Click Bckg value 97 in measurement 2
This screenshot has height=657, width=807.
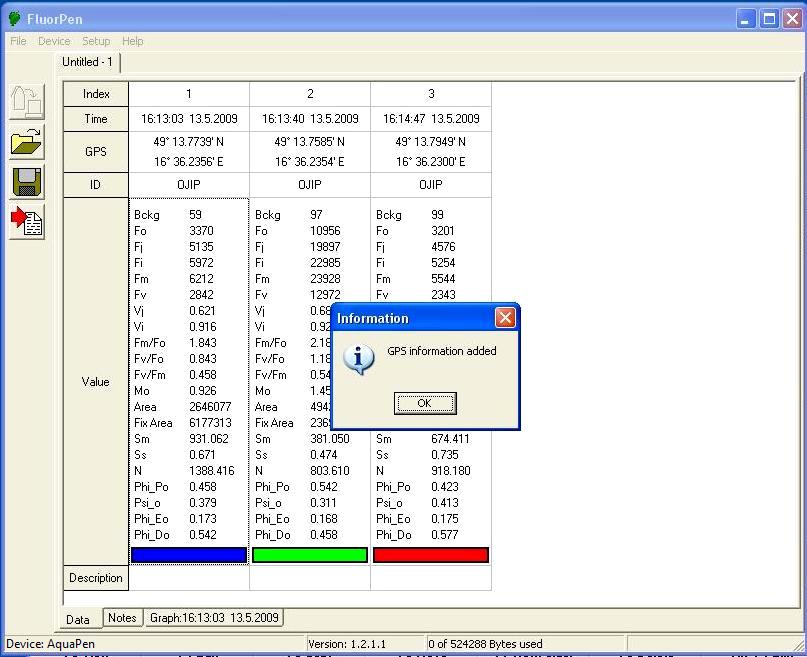tap(316, 215)
